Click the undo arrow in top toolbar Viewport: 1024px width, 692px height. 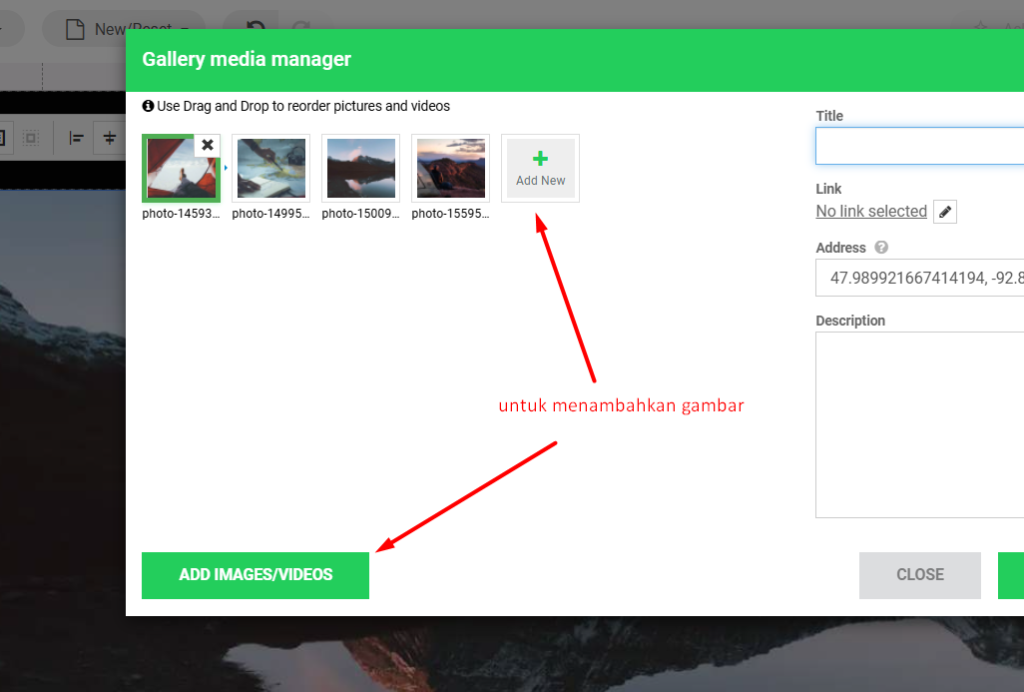(256, 29)
